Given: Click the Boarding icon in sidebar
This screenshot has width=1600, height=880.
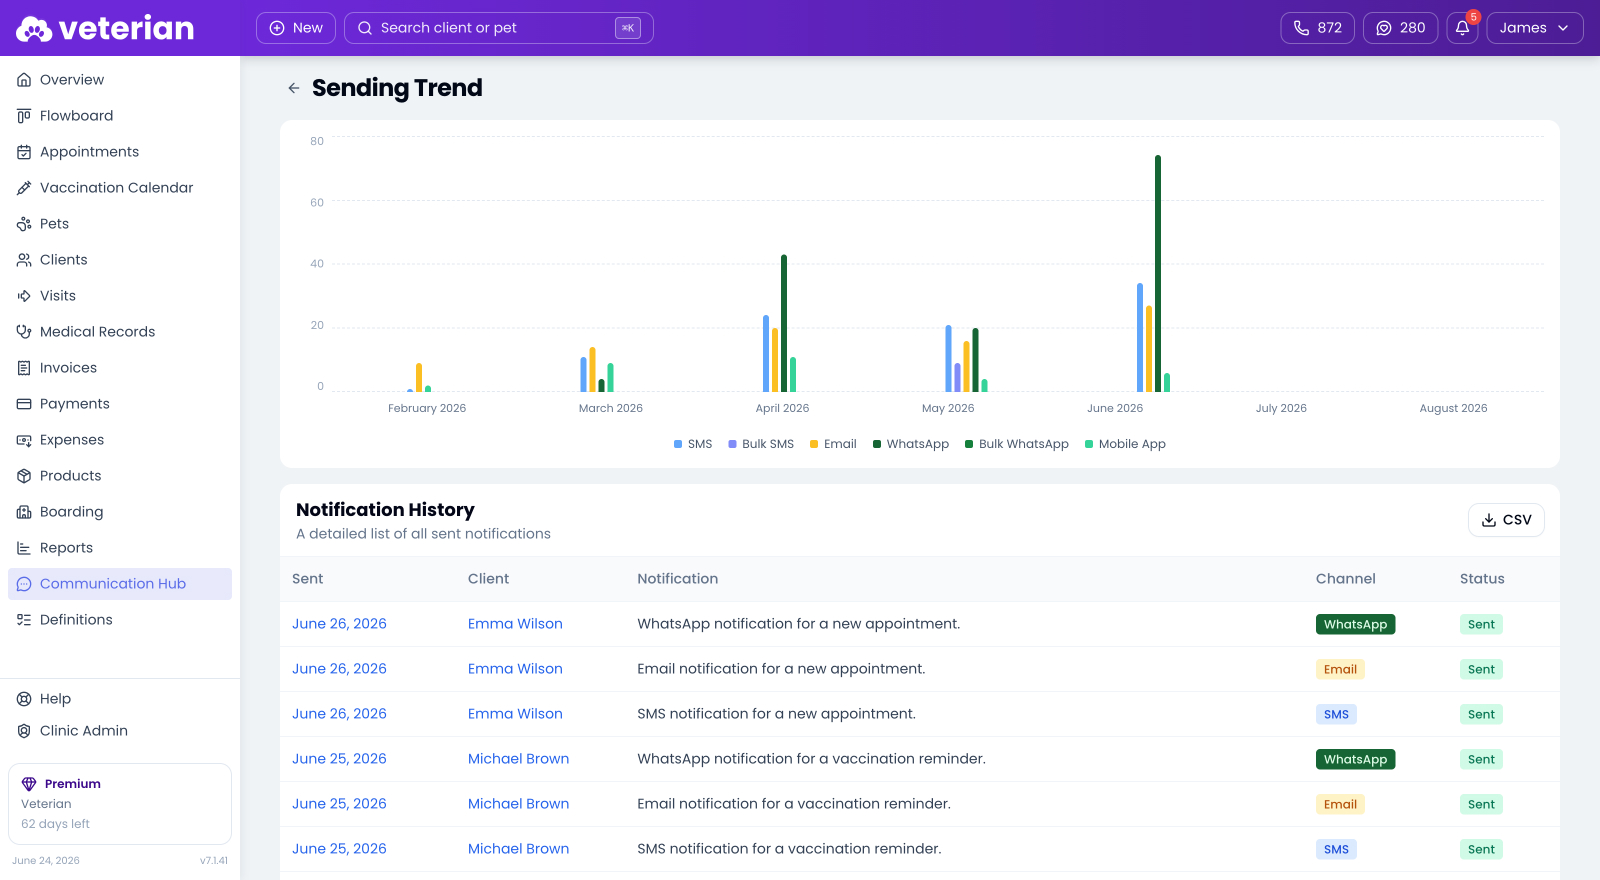Looking at the screenshot, I should click(x=24, y=512).
